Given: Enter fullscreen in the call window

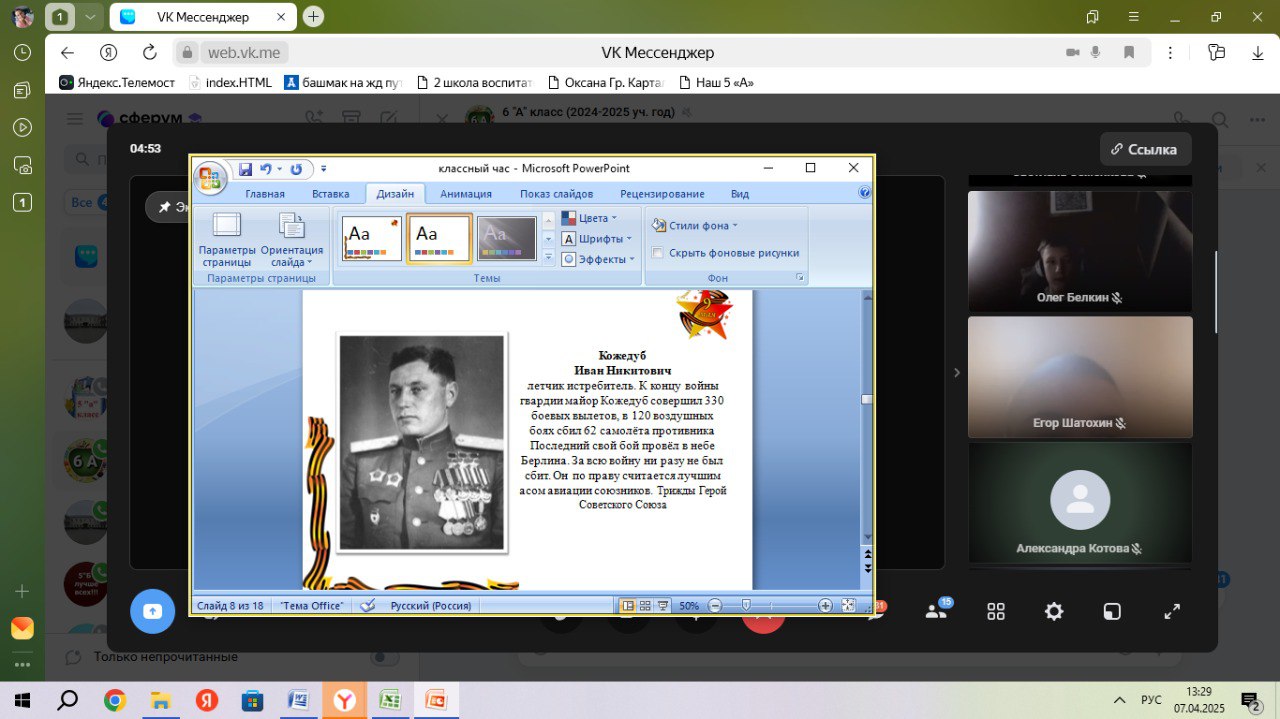Looking at the screenshot, I should 1172,611.
